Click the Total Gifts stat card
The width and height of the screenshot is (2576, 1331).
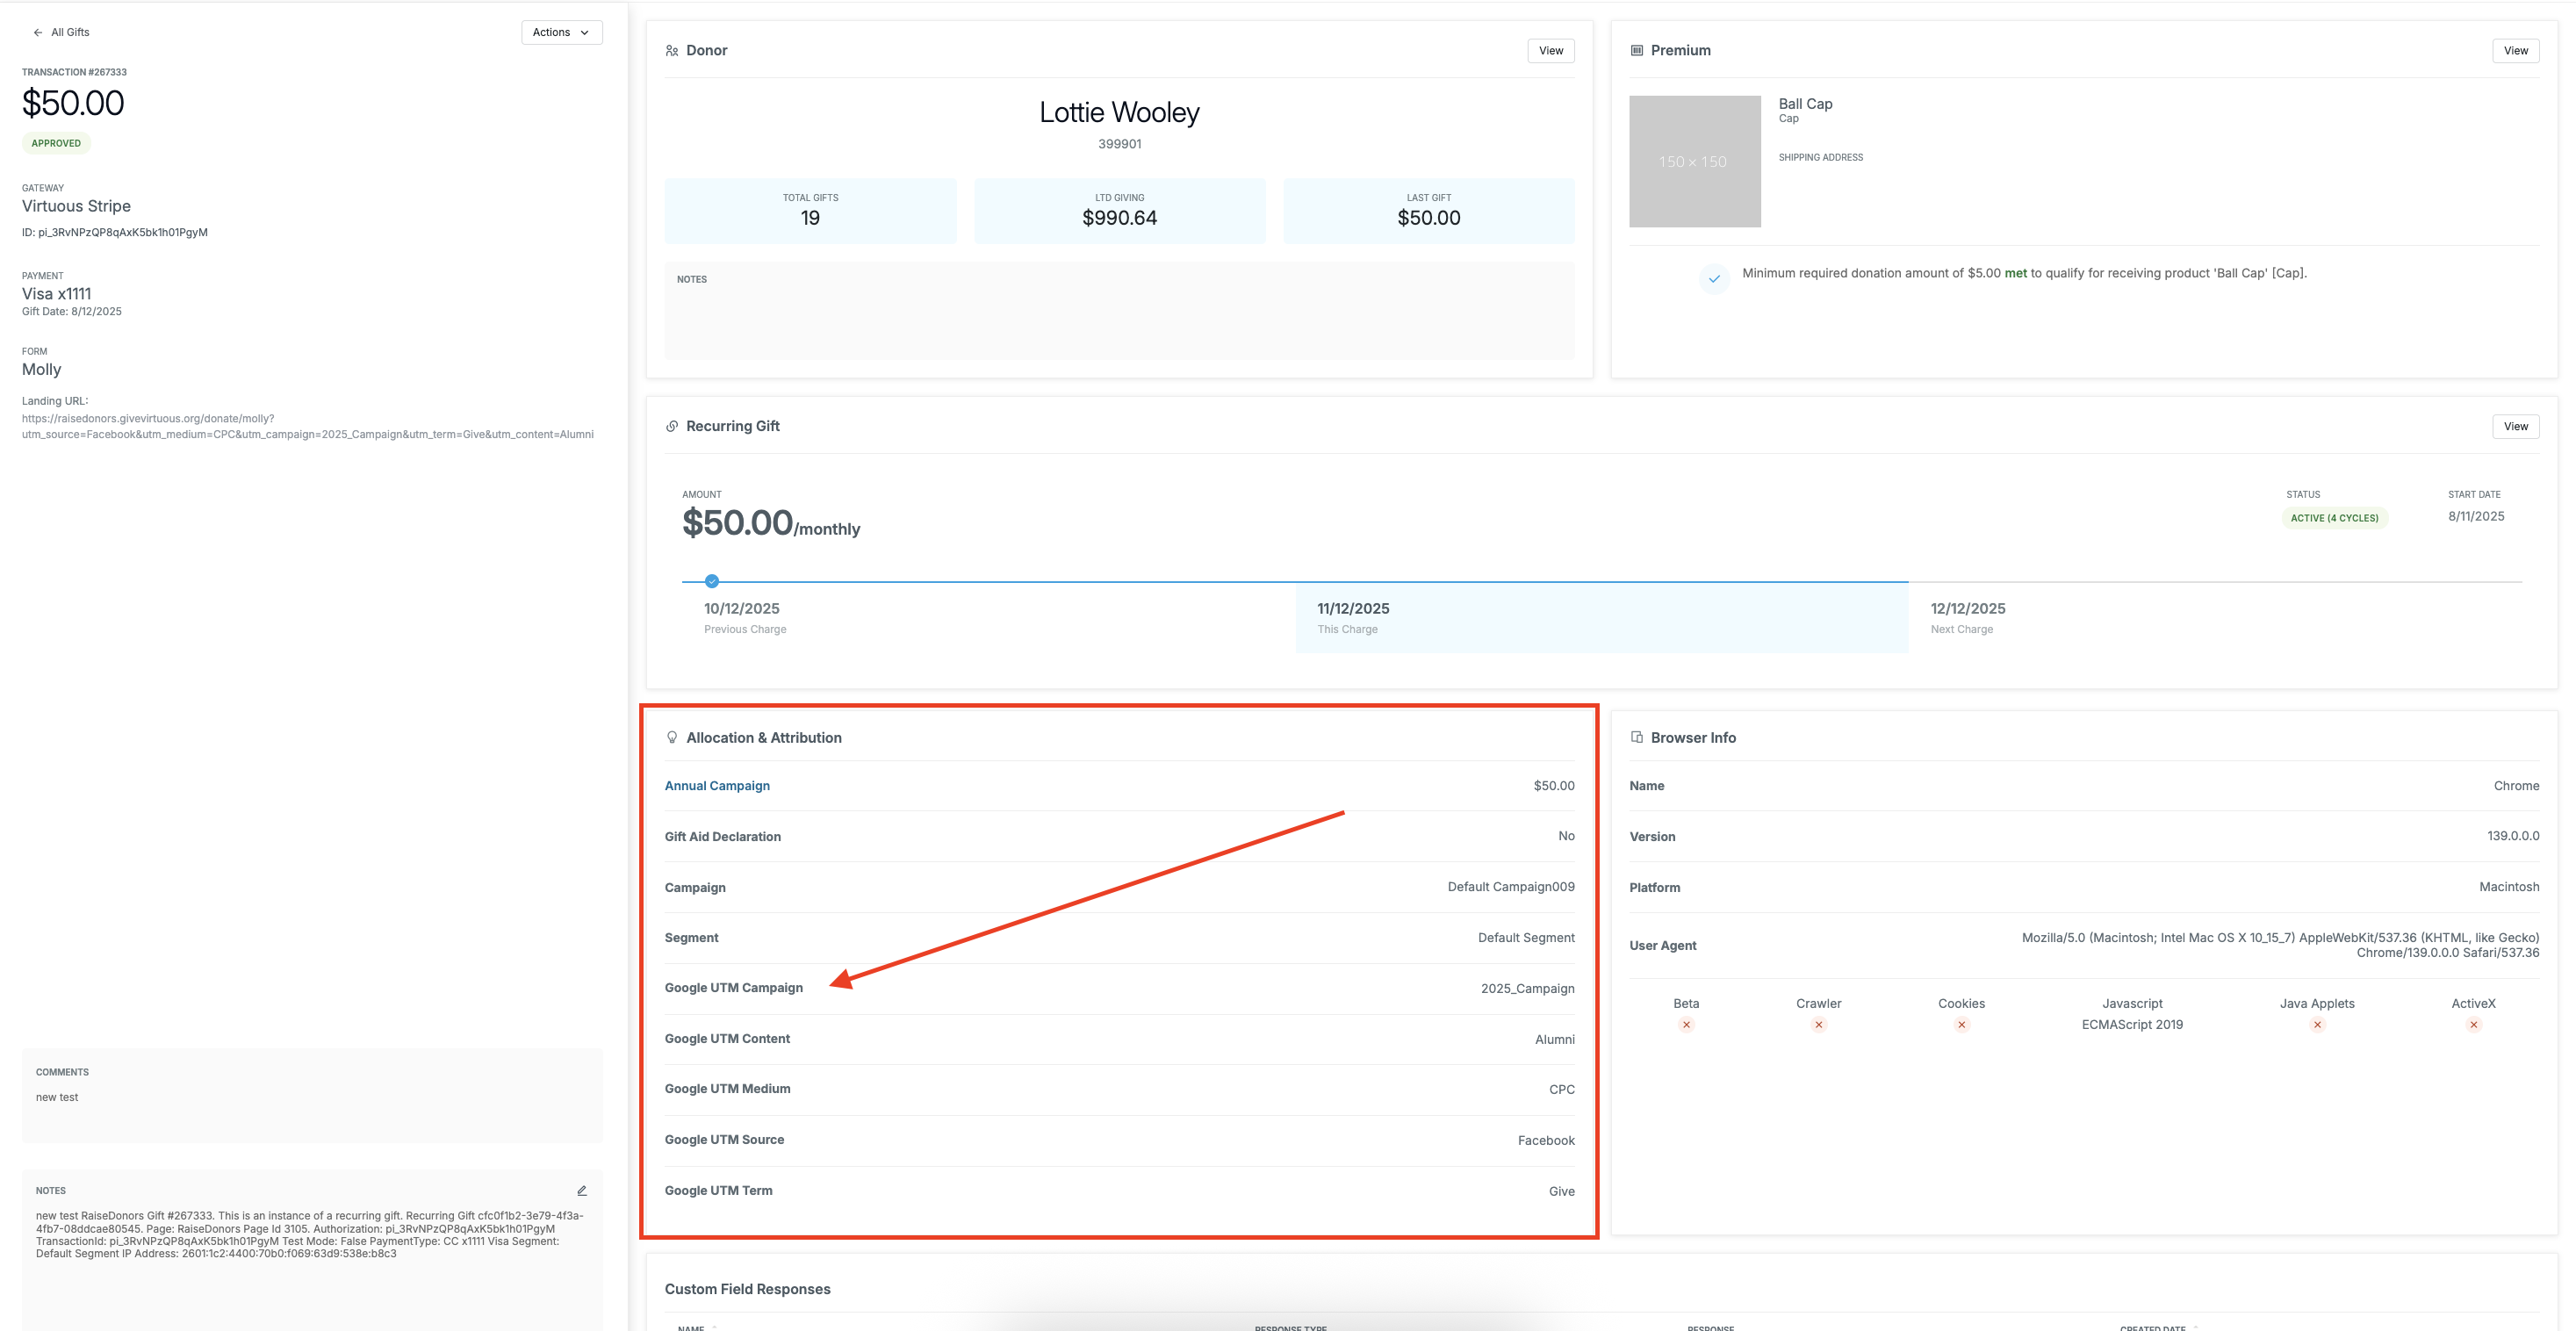click(x=810, y=211)
